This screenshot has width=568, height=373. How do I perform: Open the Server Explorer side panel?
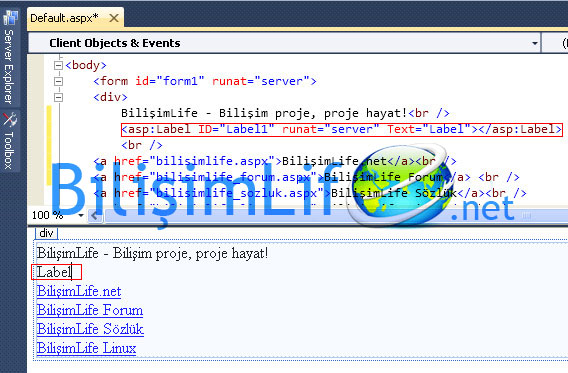(9, 58)
